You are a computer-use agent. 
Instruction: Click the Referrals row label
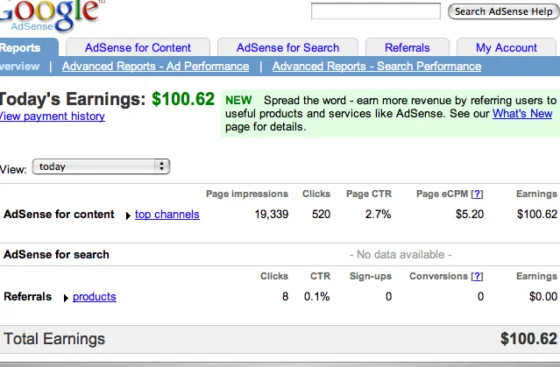tap(28, 297)
